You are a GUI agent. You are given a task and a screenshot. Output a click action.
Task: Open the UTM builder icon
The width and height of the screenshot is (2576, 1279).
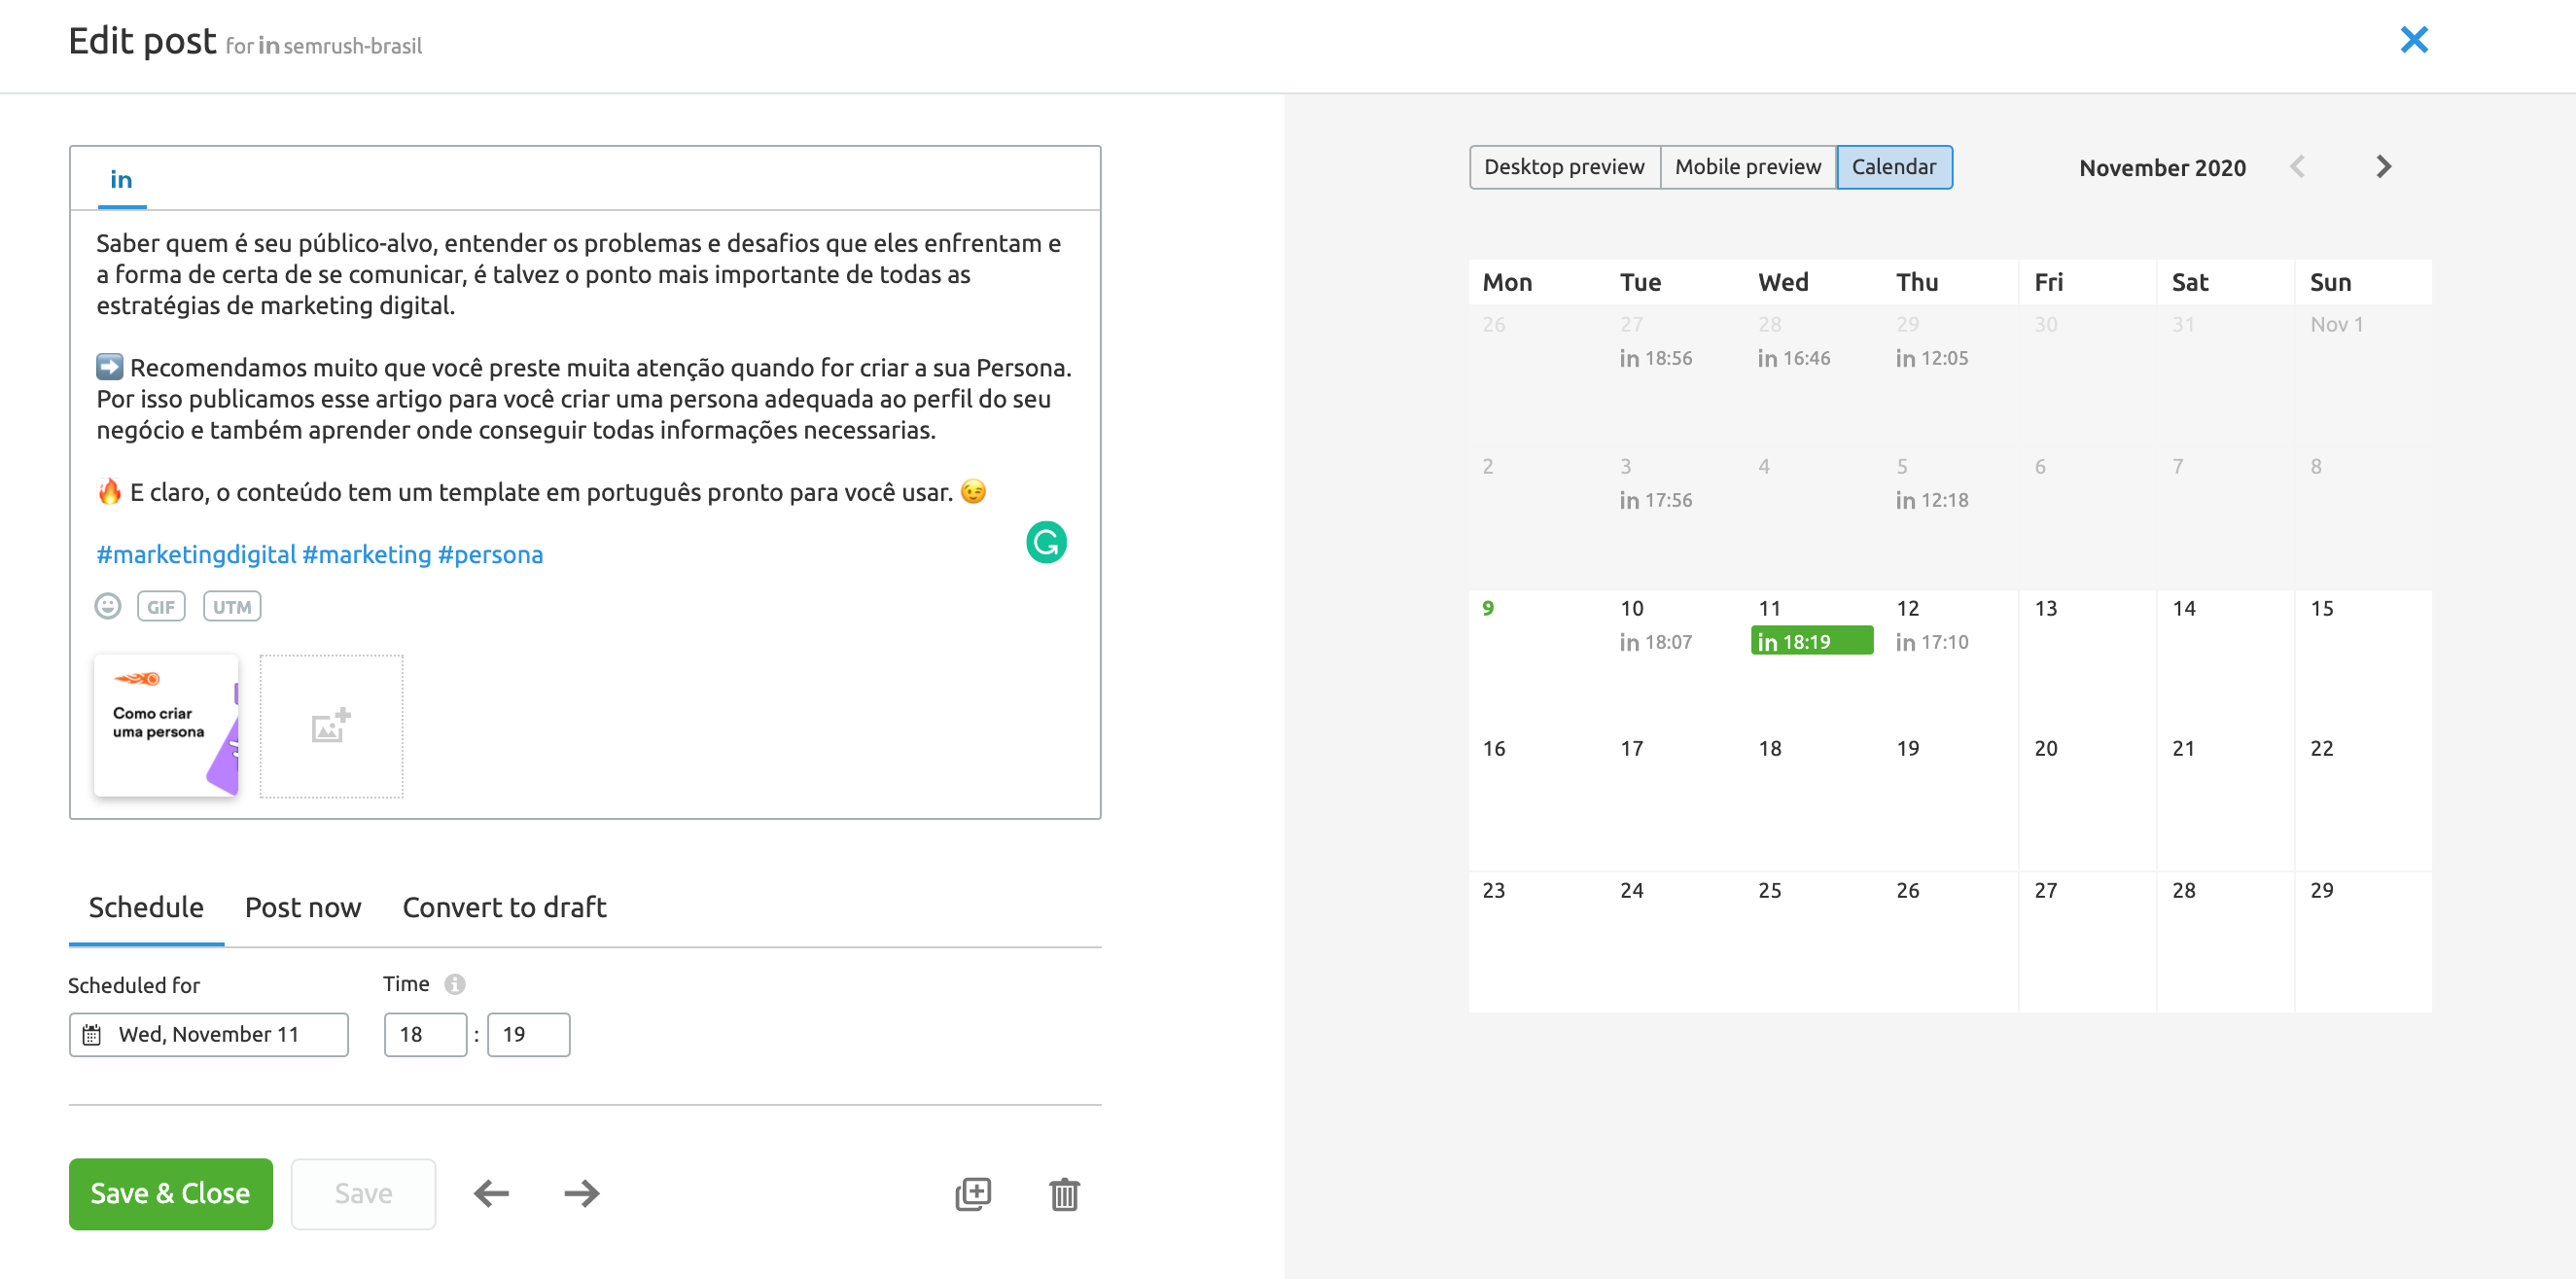(x=231, y=606)
